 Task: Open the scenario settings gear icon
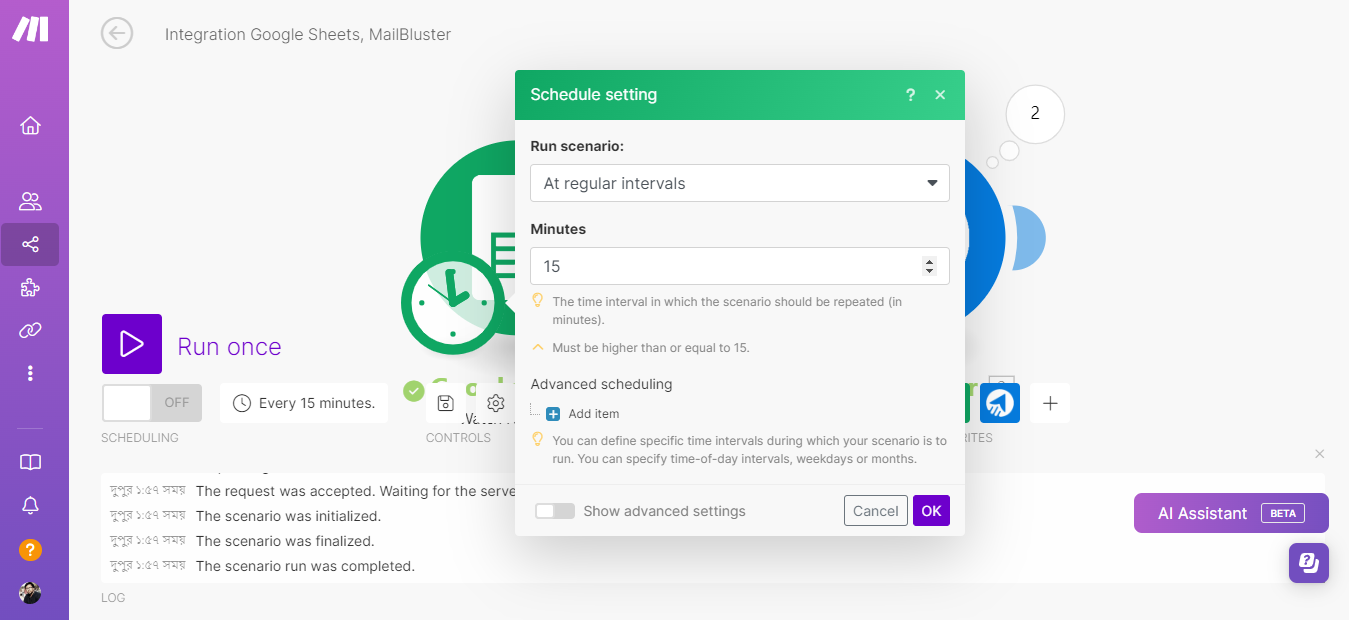[x=496, y=403]
